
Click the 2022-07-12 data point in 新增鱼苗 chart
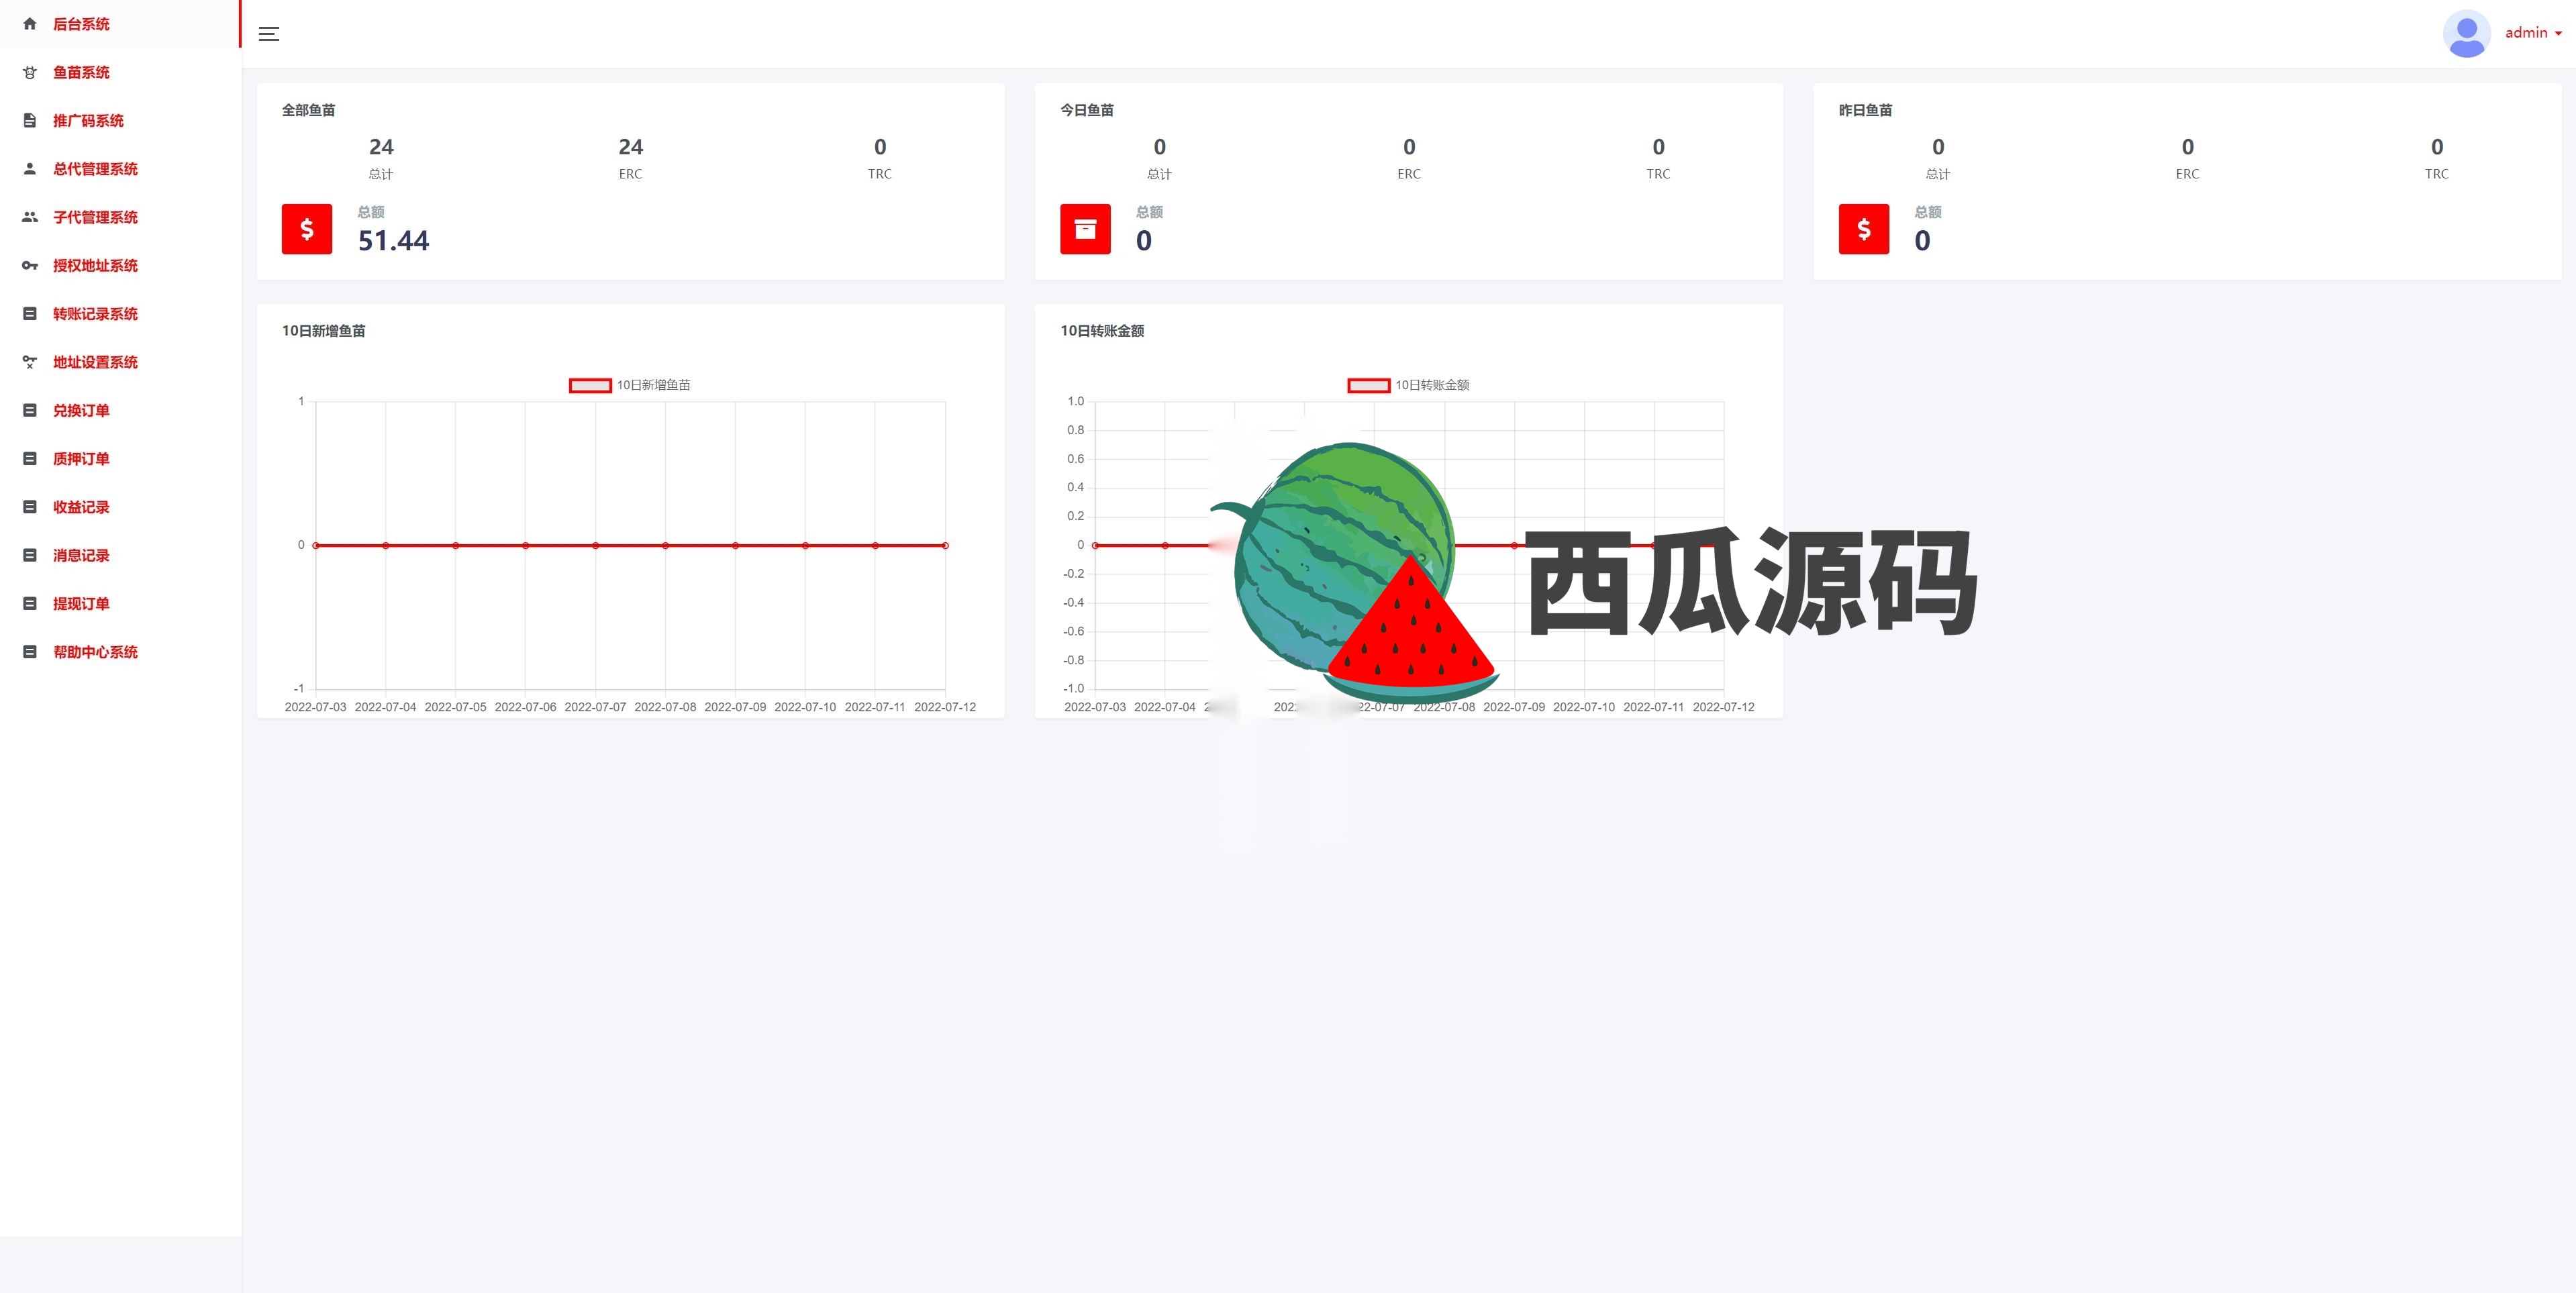(x=945, y=545)
